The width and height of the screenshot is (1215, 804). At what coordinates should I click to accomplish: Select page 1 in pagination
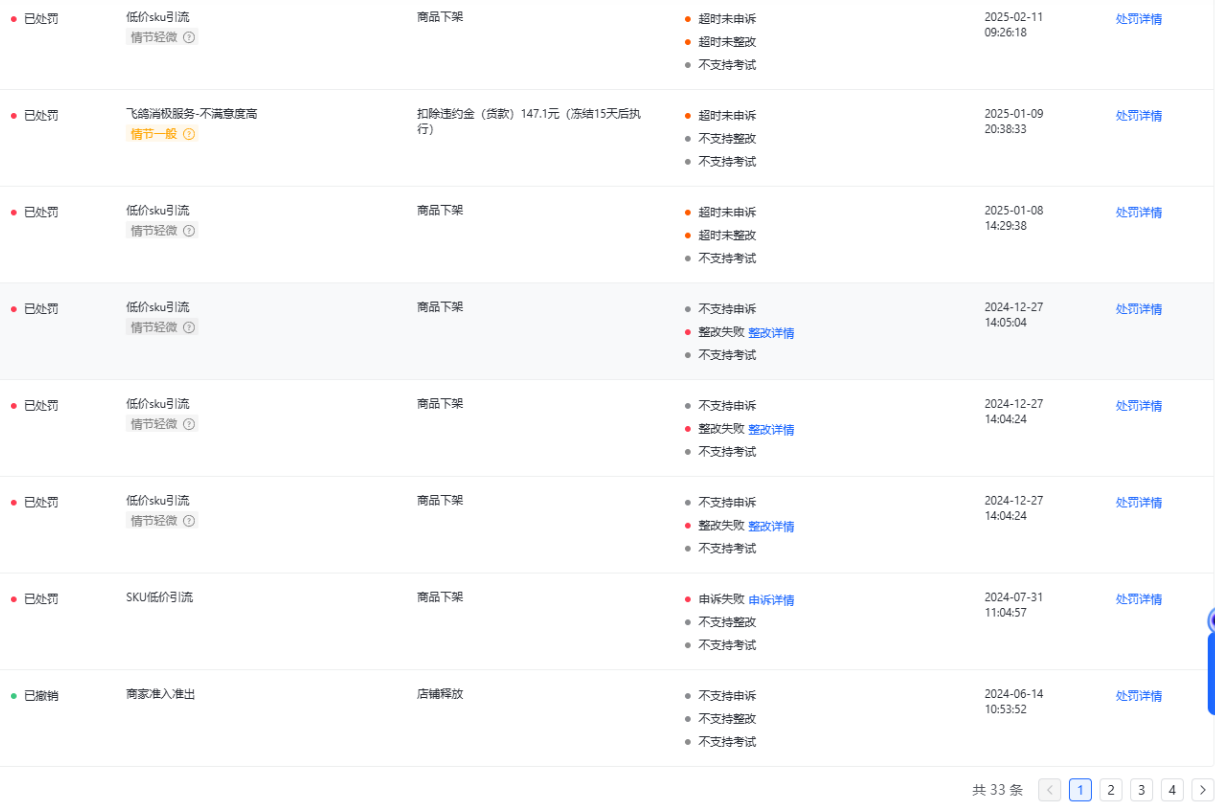coord(1080,790)
